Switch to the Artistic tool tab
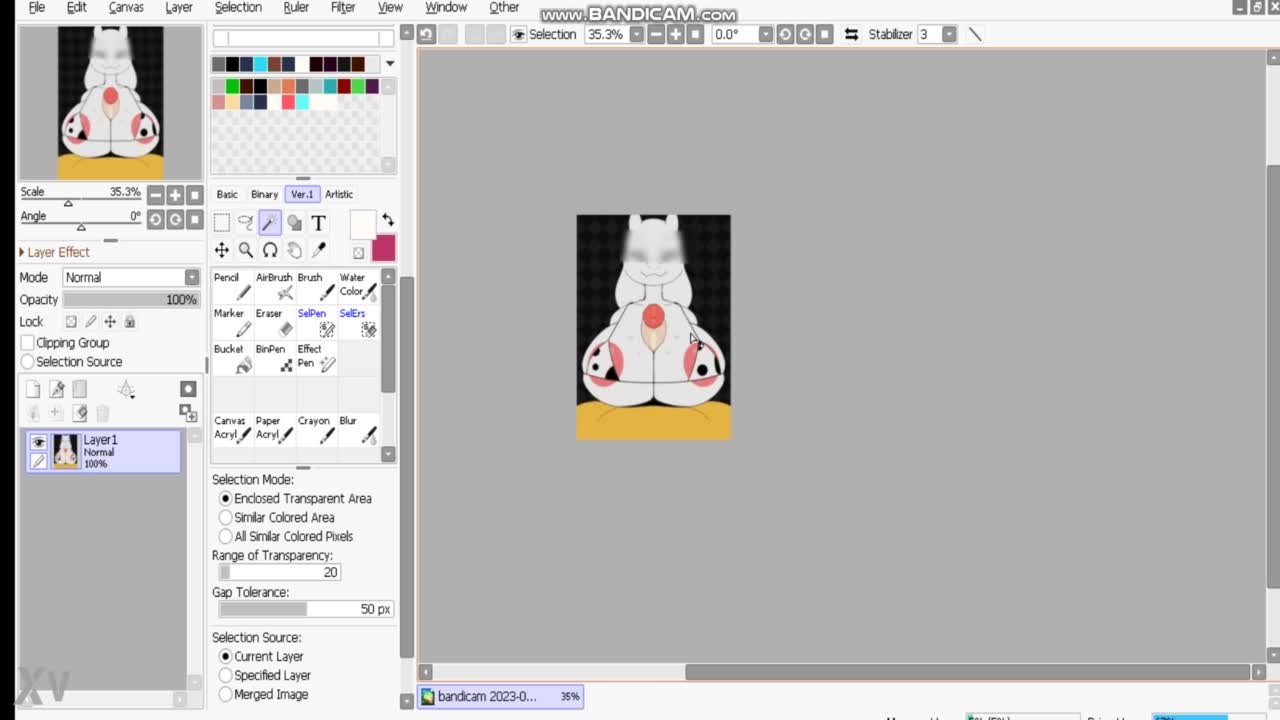 point(338,194)
